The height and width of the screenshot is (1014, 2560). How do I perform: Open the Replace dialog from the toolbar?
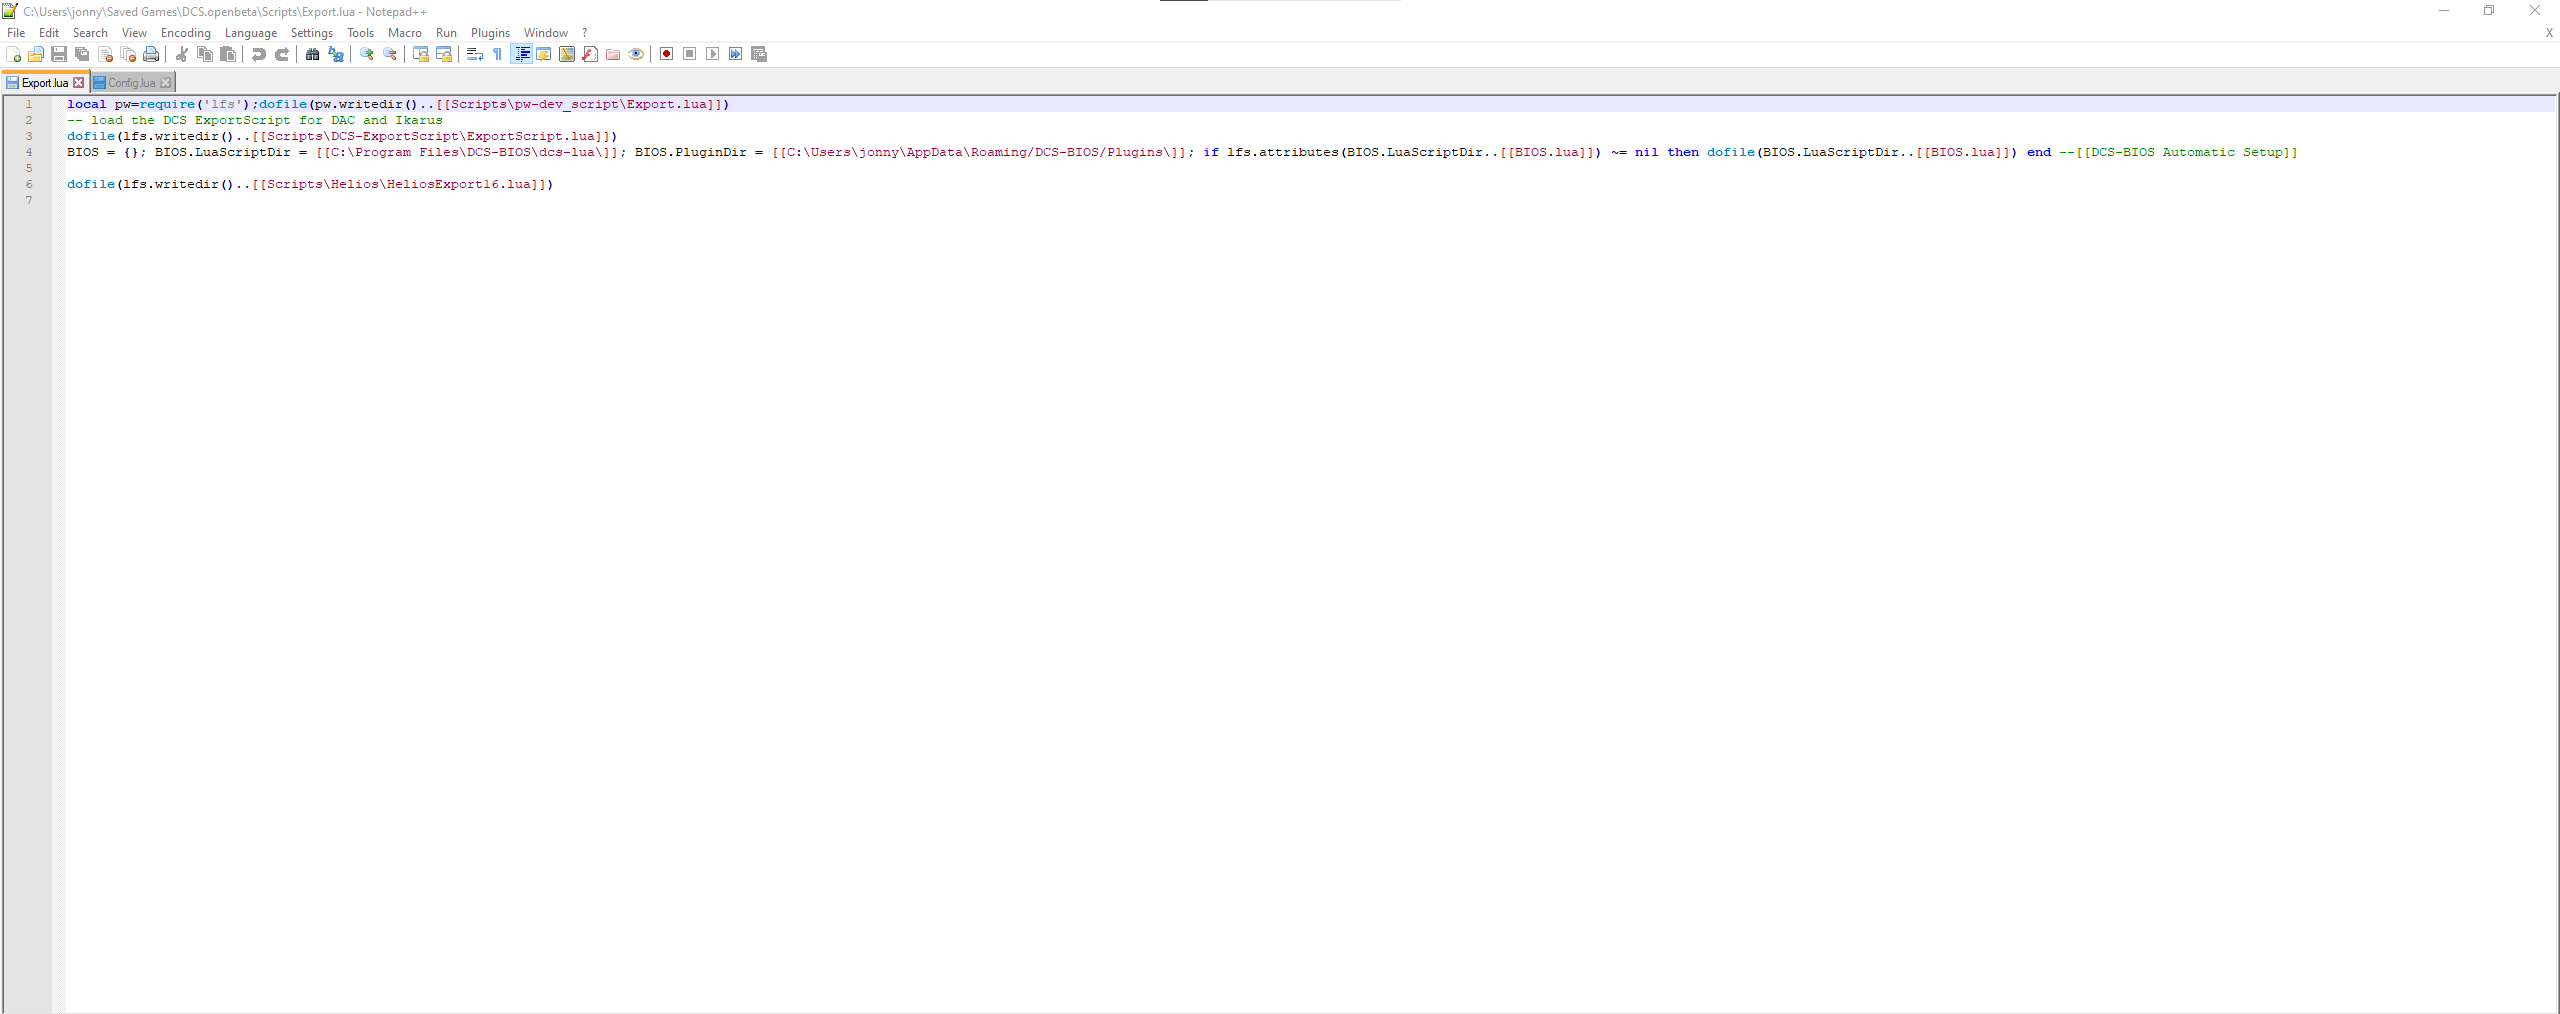336,54
